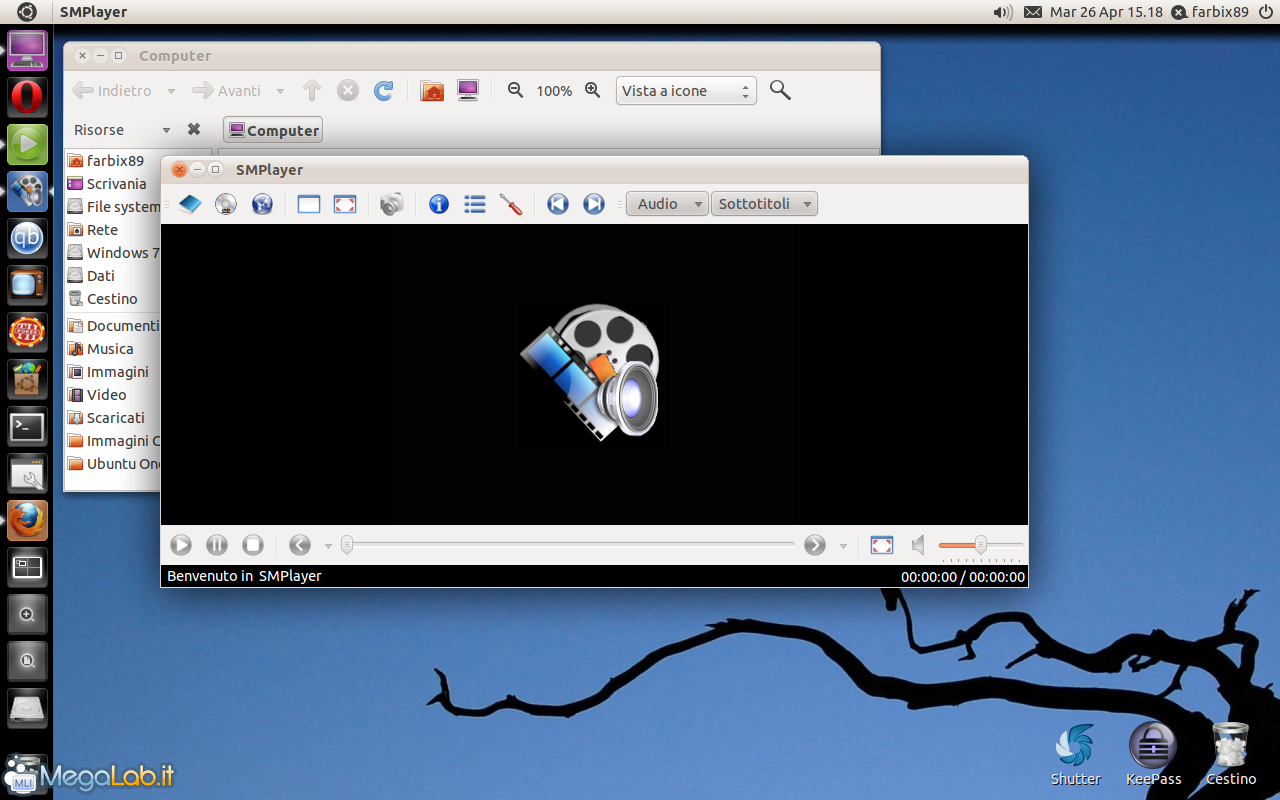Open the Vista a icone combo box
This screenshot has width=1280, height=800.
pos(686,91)
